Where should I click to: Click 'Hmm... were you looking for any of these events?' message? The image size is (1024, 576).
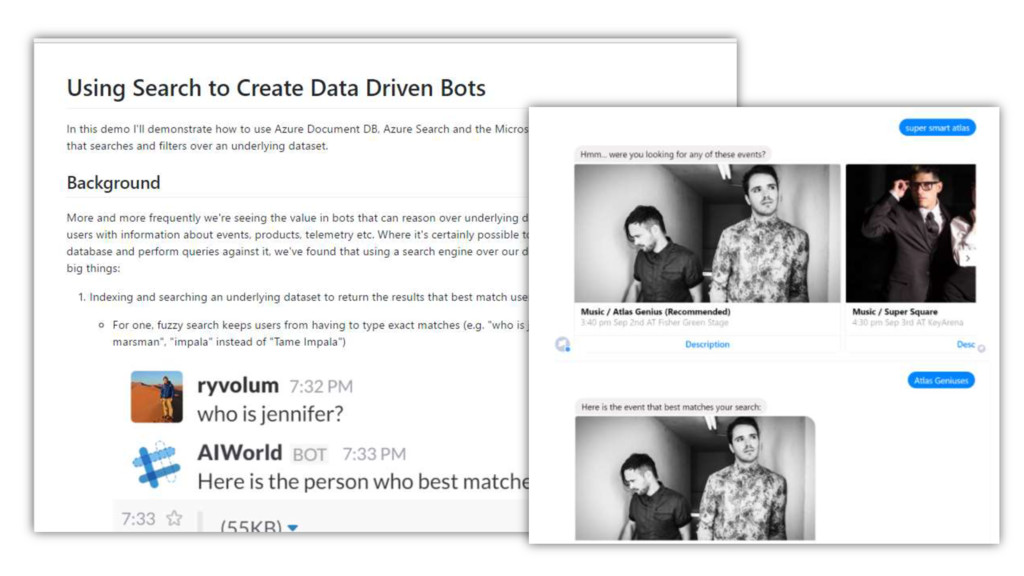point(673,154)
